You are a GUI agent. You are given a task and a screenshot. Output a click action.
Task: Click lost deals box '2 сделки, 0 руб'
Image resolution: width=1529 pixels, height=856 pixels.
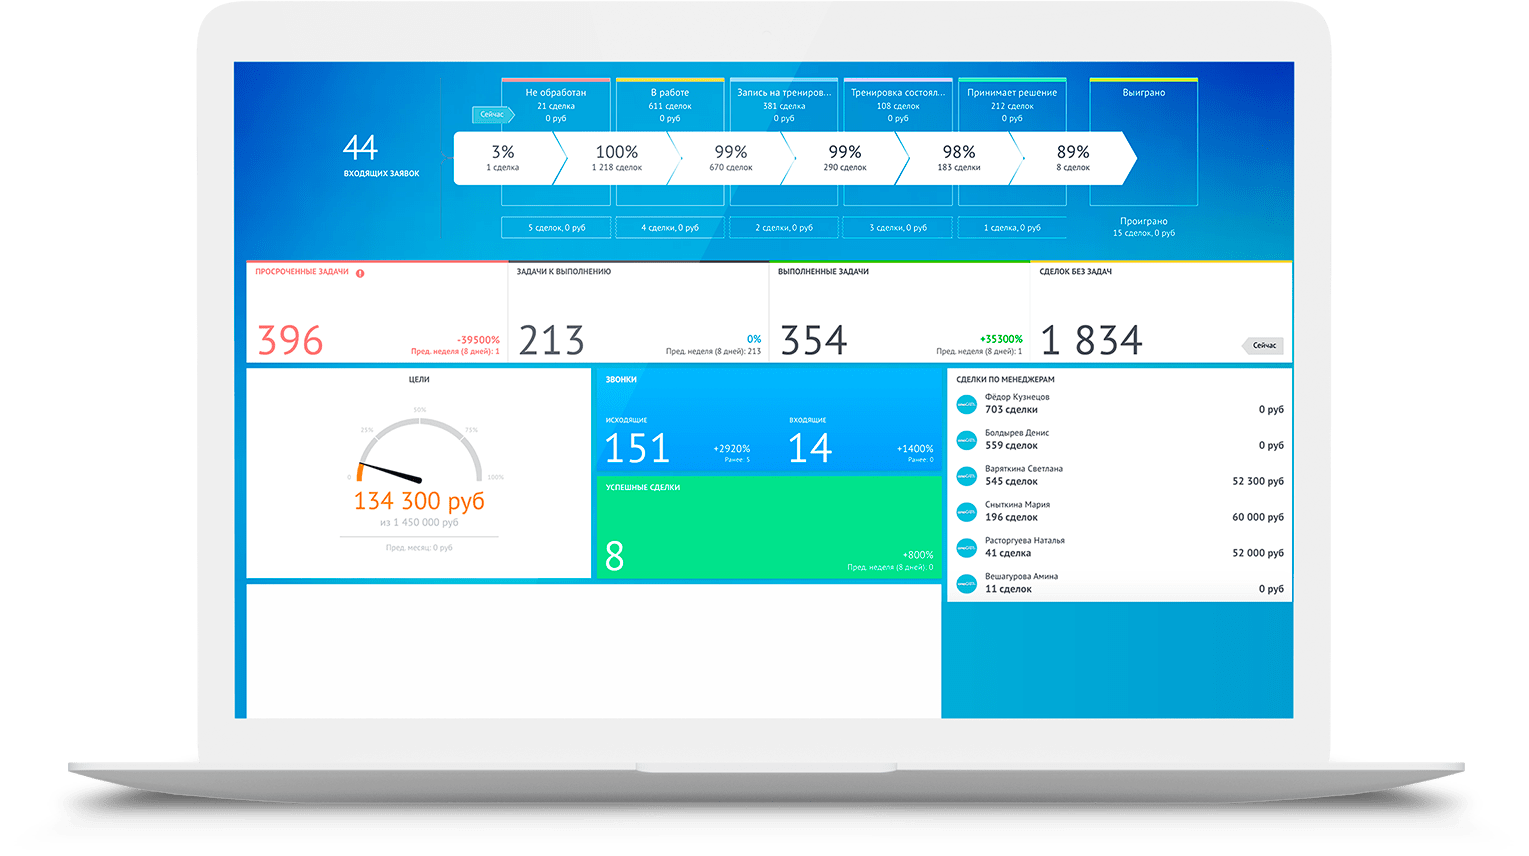coord(784,228)
